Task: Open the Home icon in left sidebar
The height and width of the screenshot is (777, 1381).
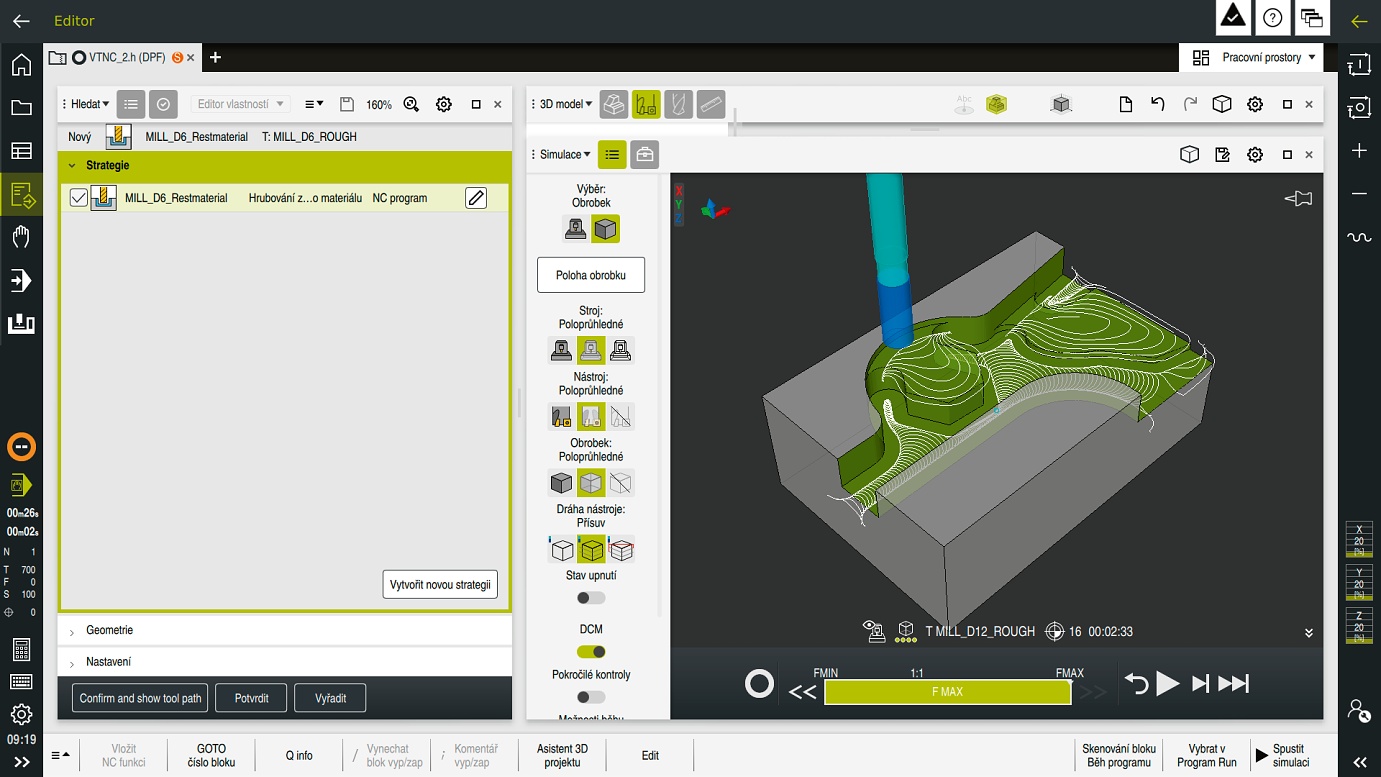Action: coord(21,65)
